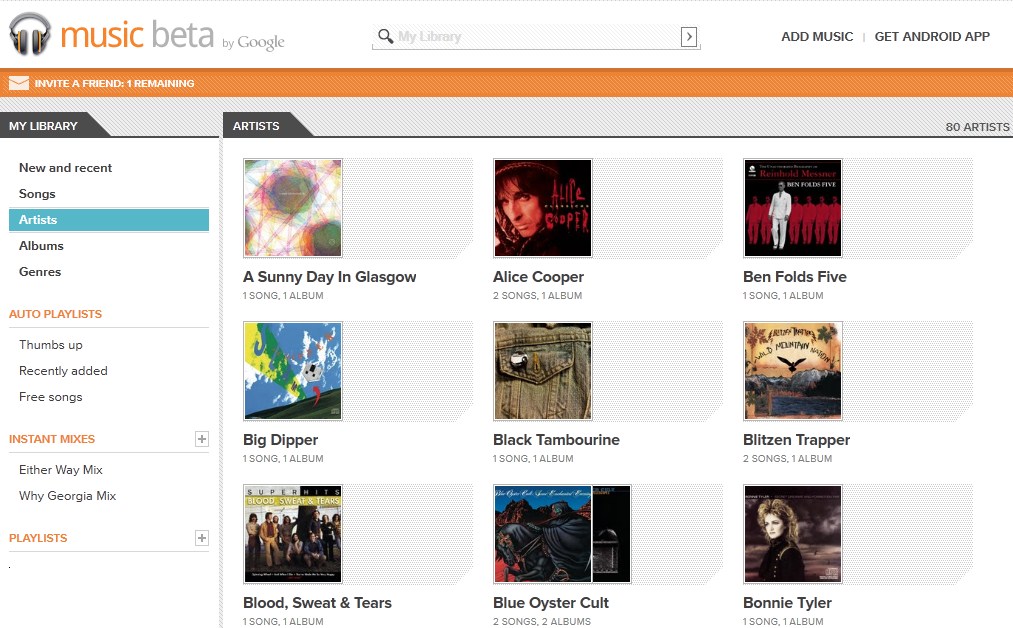Click the 80 ARTISTS count label

(x=977, y=127)
